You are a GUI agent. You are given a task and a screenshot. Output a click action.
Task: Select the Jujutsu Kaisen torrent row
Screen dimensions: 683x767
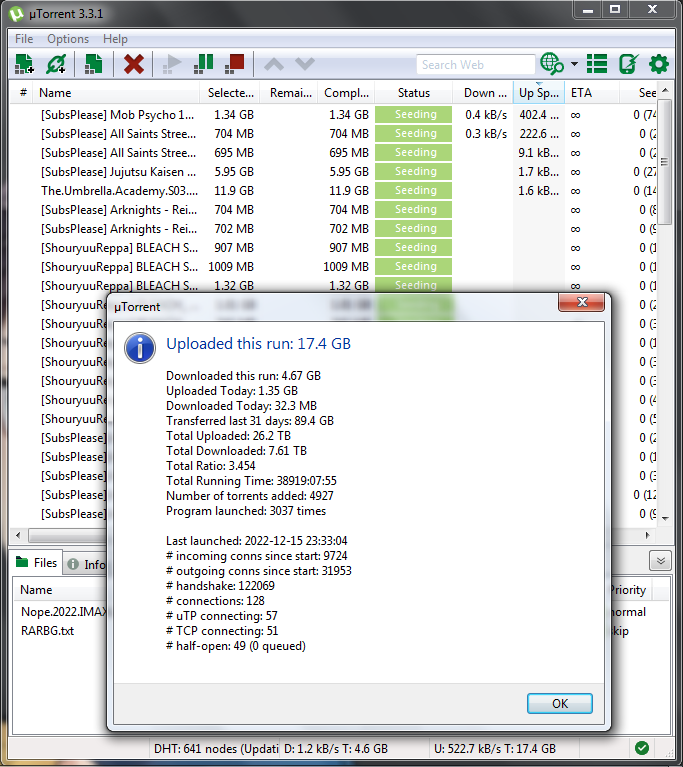pos(333,172)
